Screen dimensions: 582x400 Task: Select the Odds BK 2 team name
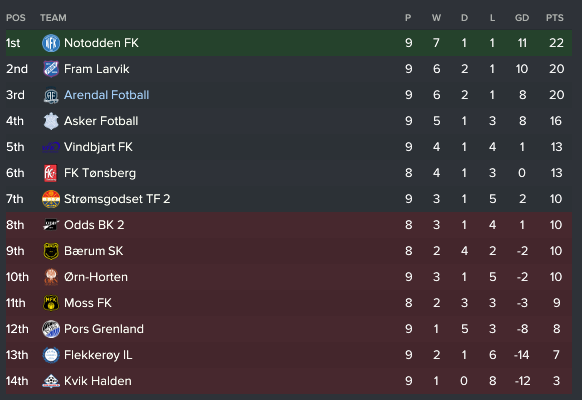coord(94,225)
